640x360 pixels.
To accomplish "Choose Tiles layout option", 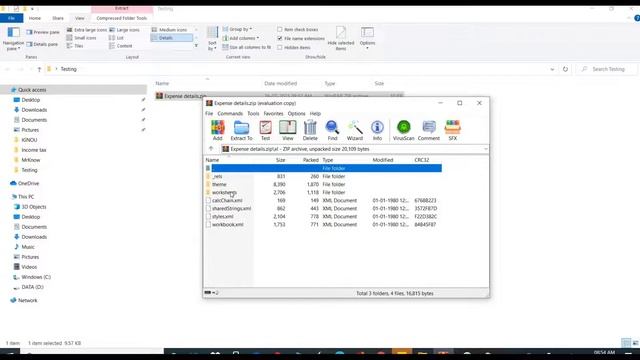I will (75, 46).
